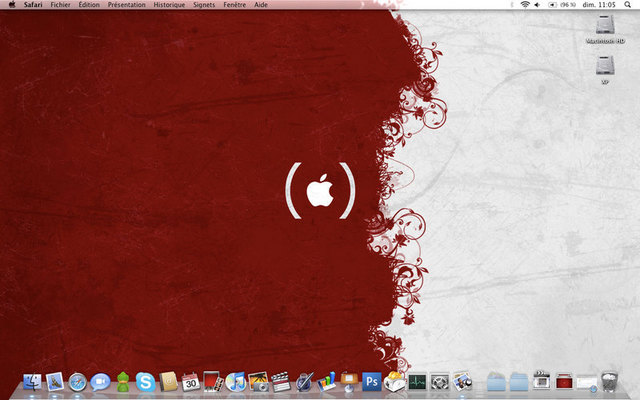Screen dimensions: 640x400
Task: Open the green Adium duck icon
Action: (x=123, y=382)
